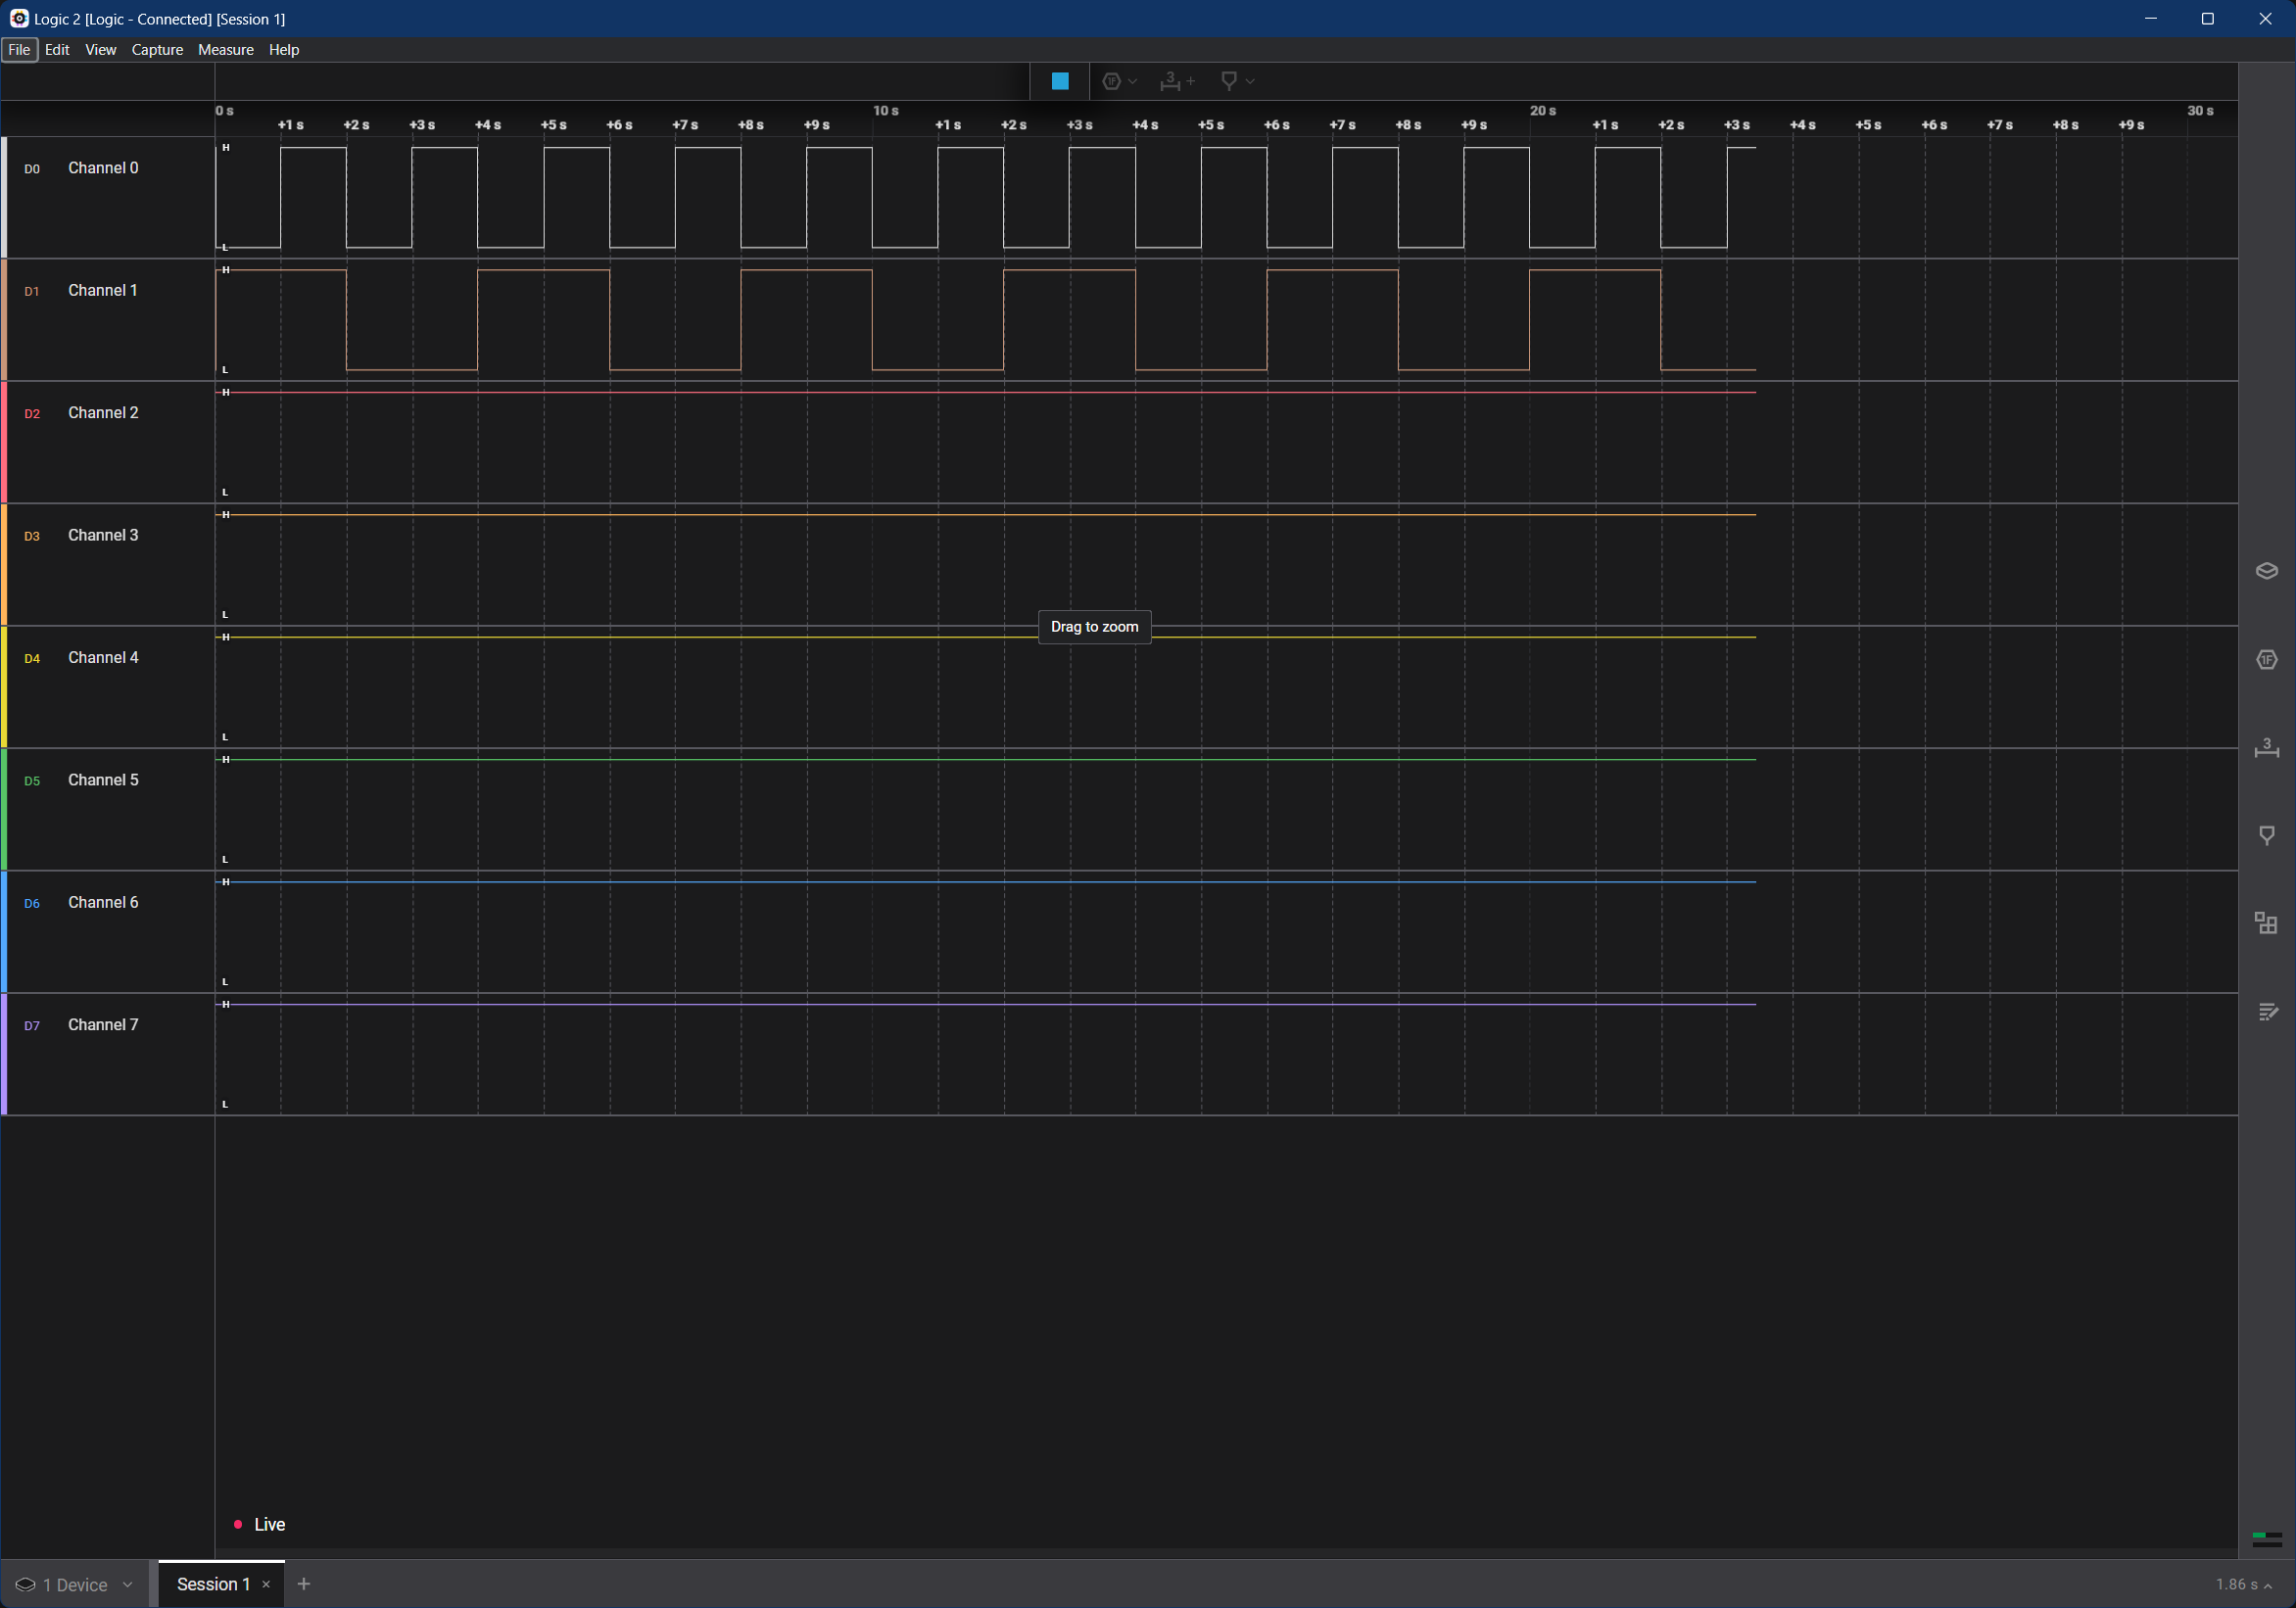Click the 20 s mark on time ruler
Image resolution: width=2296 pixels, height=1608 pixels.
point(1543,110)
